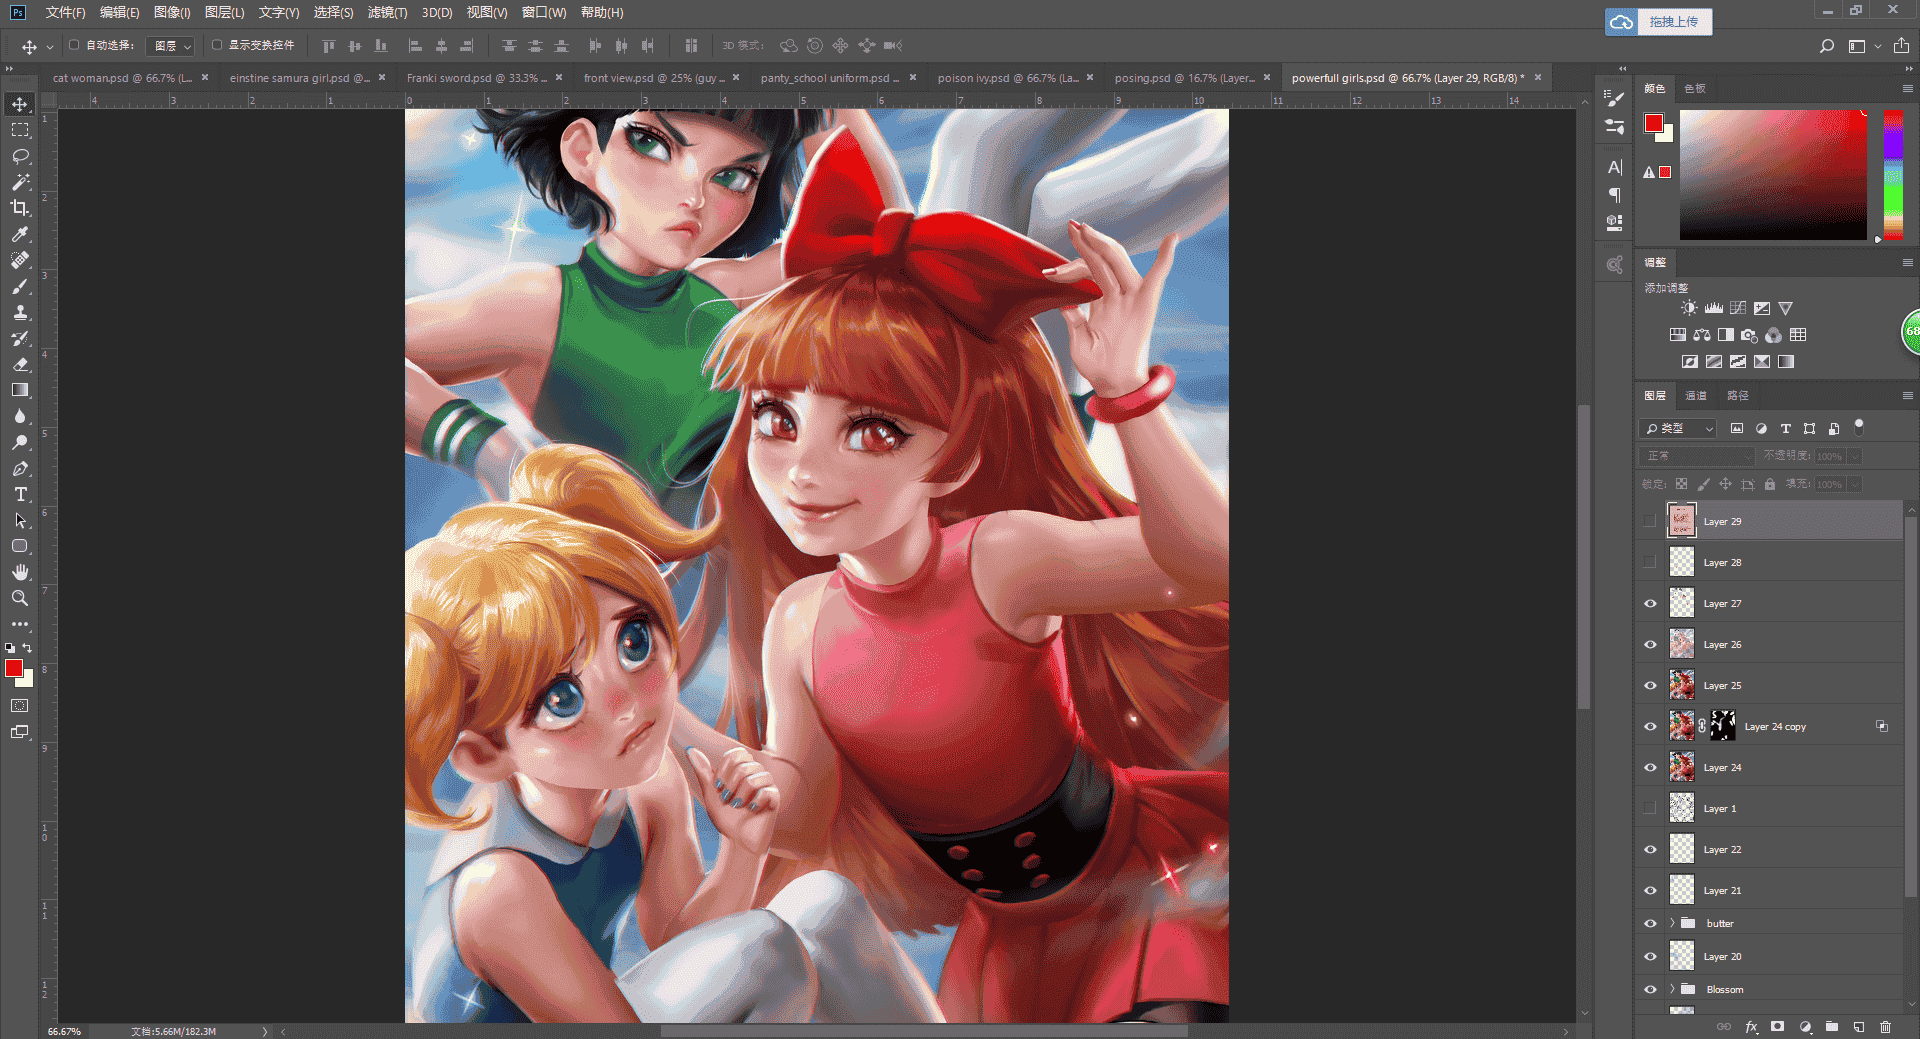Image resolution: width=1920 pixels, height=1039 pixels.
Task: Click the foreground color swatch in toolbar
Action: click(x=14, y=668)
